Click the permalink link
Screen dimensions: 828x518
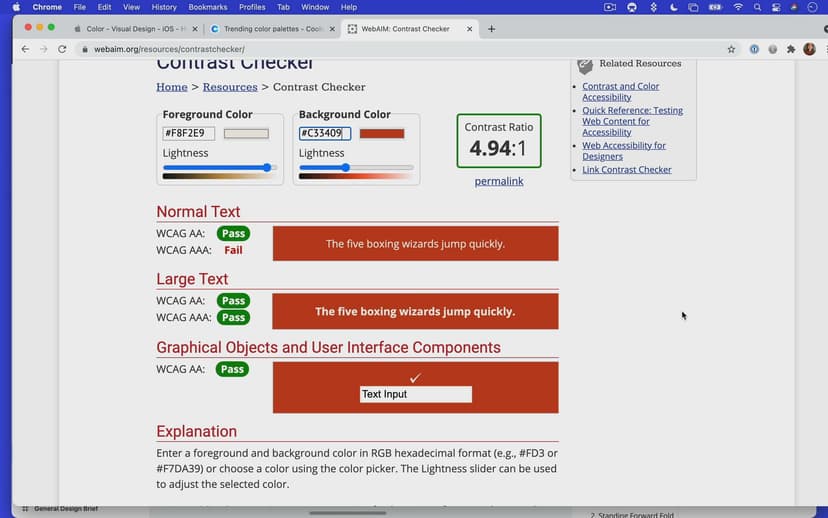[x=498, y=181]
